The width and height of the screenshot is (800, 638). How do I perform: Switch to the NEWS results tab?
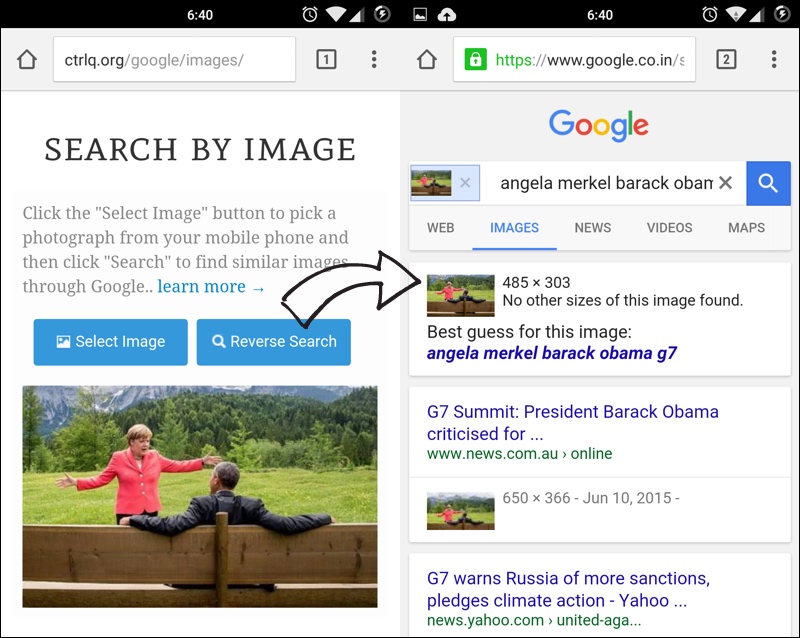point(593,228)
